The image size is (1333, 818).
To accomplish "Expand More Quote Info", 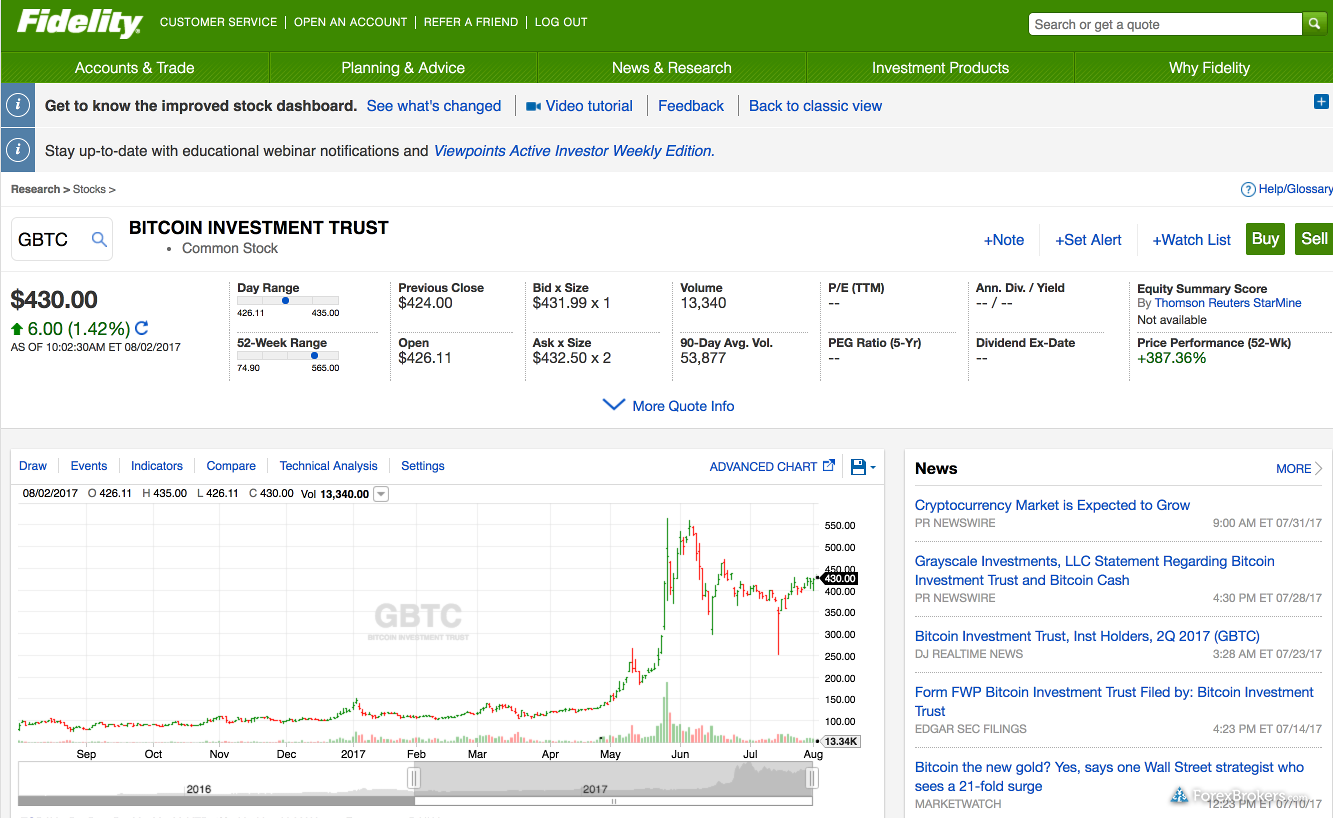I will tap(669, 406).
